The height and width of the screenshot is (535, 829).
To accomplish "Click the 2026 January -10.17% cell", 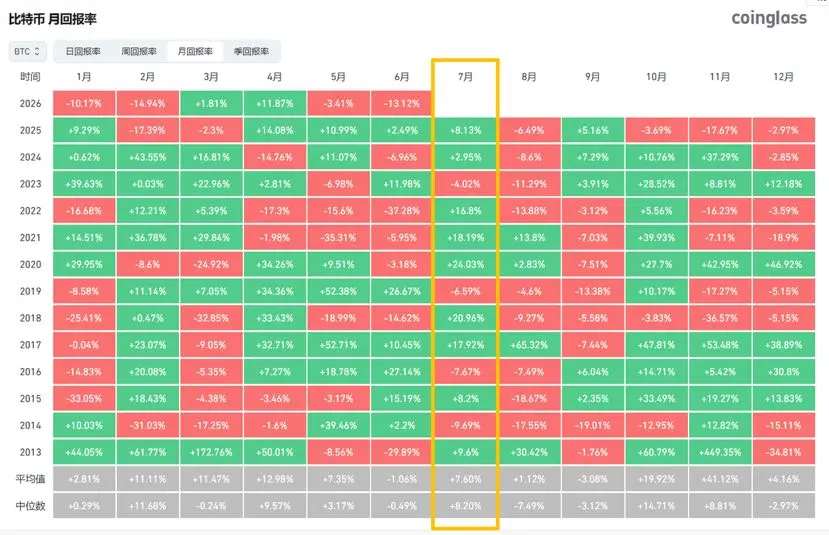I will (x=84, y=104).
